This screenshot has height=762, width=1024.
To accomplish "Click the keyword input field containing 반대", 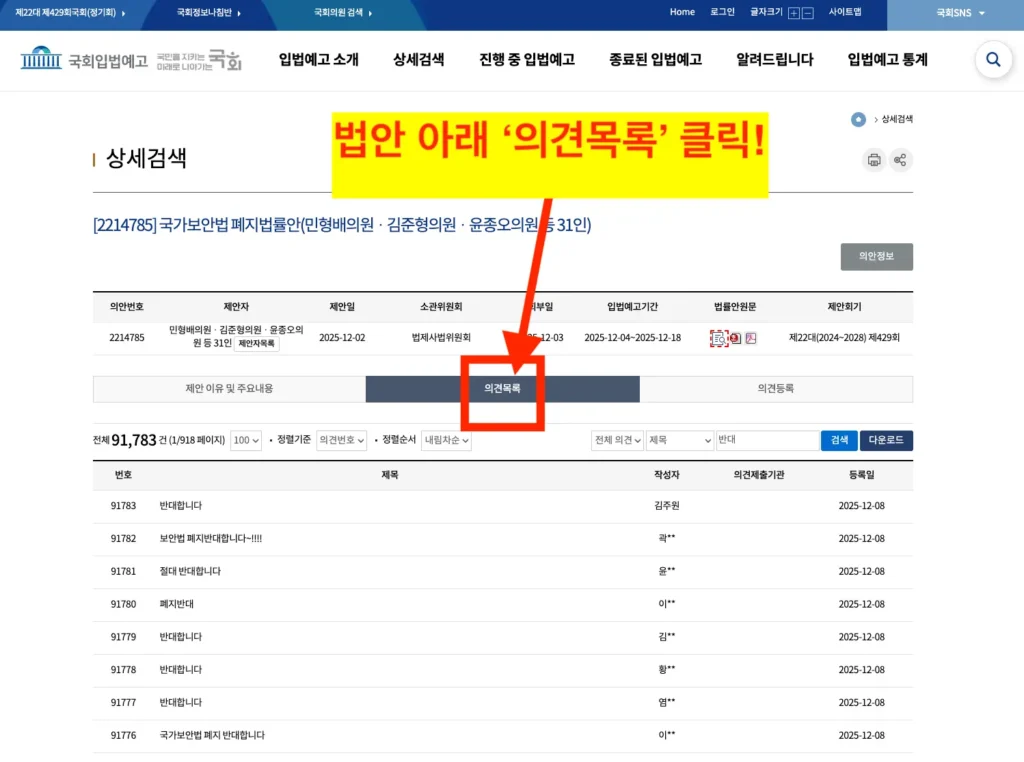I will pos(768,440).
